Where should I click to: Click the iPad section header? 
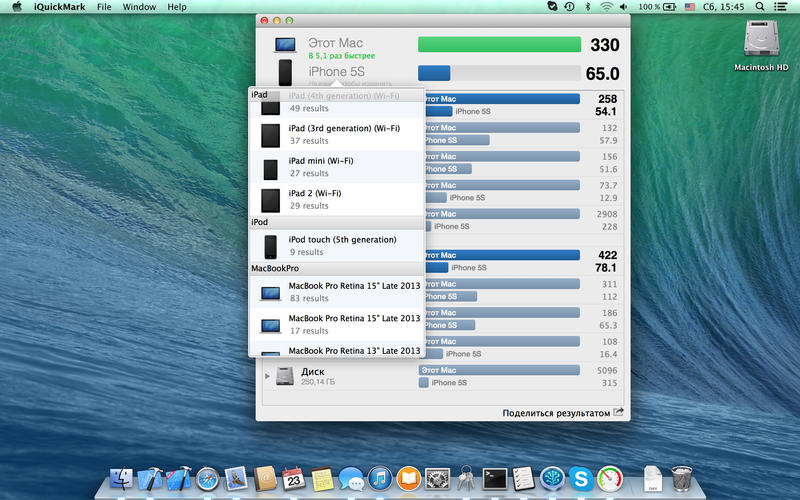(337, 94)
